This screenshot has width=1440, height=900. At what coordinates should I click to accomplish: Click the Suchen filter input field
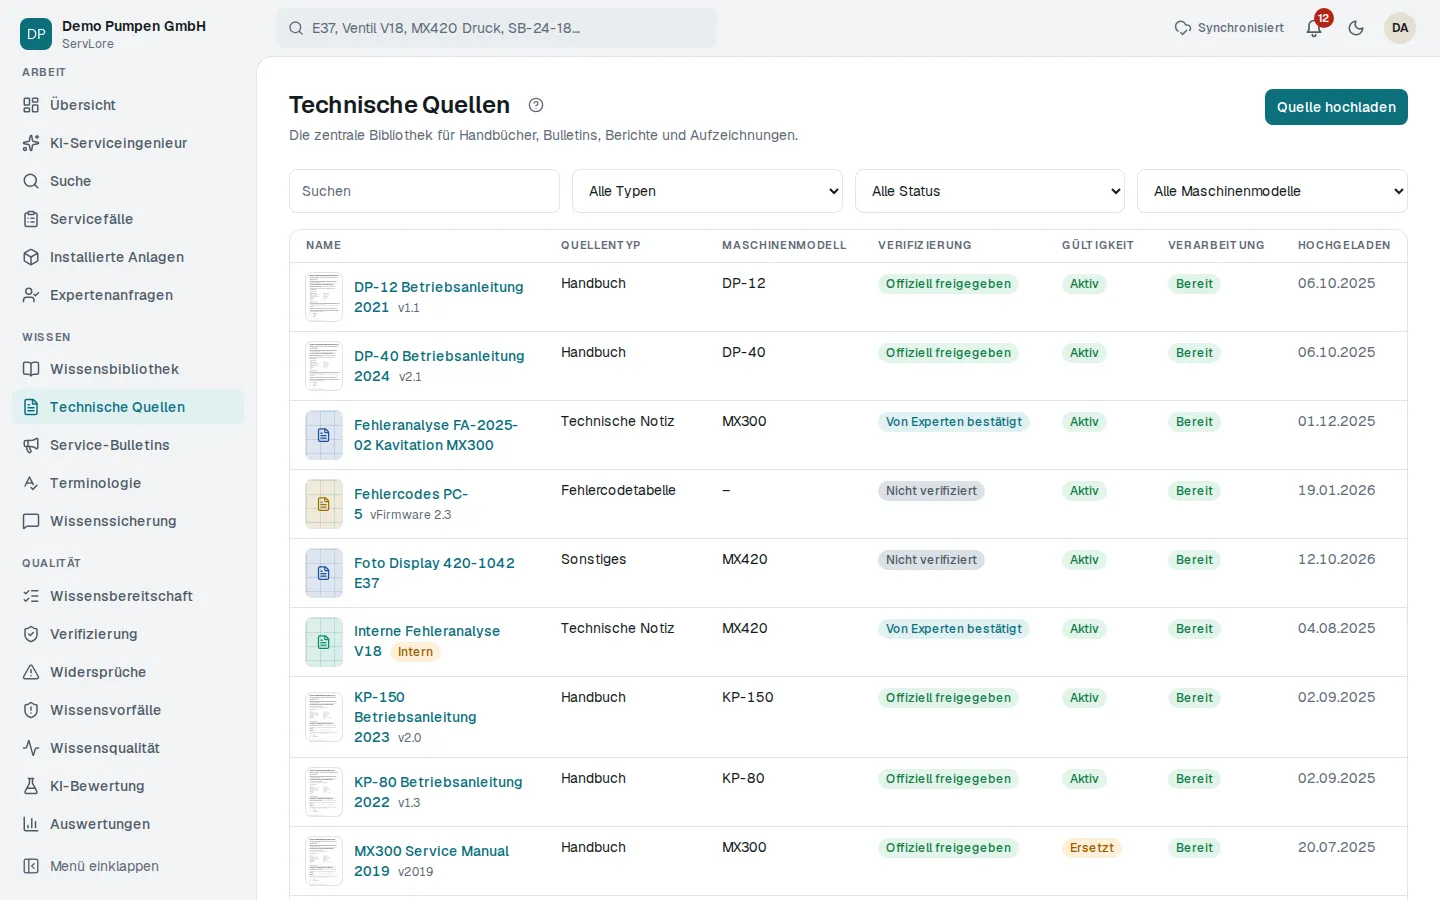click(x=424, y=191)
